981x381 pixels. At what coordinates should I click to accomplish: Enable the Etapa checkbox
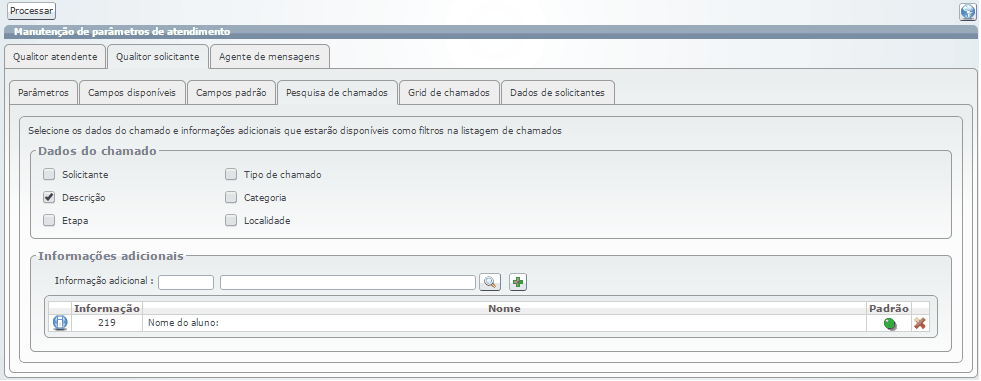pyautogui.click(x=49, y=220)
